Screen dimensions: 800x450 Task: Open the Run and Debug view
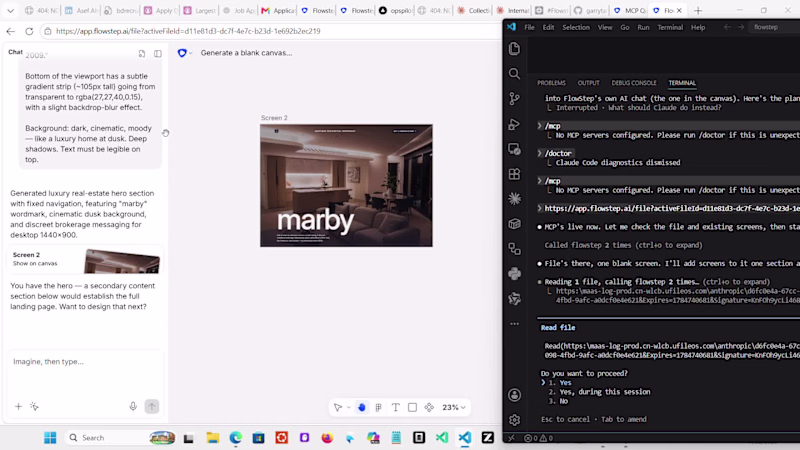tap(514, 124)
